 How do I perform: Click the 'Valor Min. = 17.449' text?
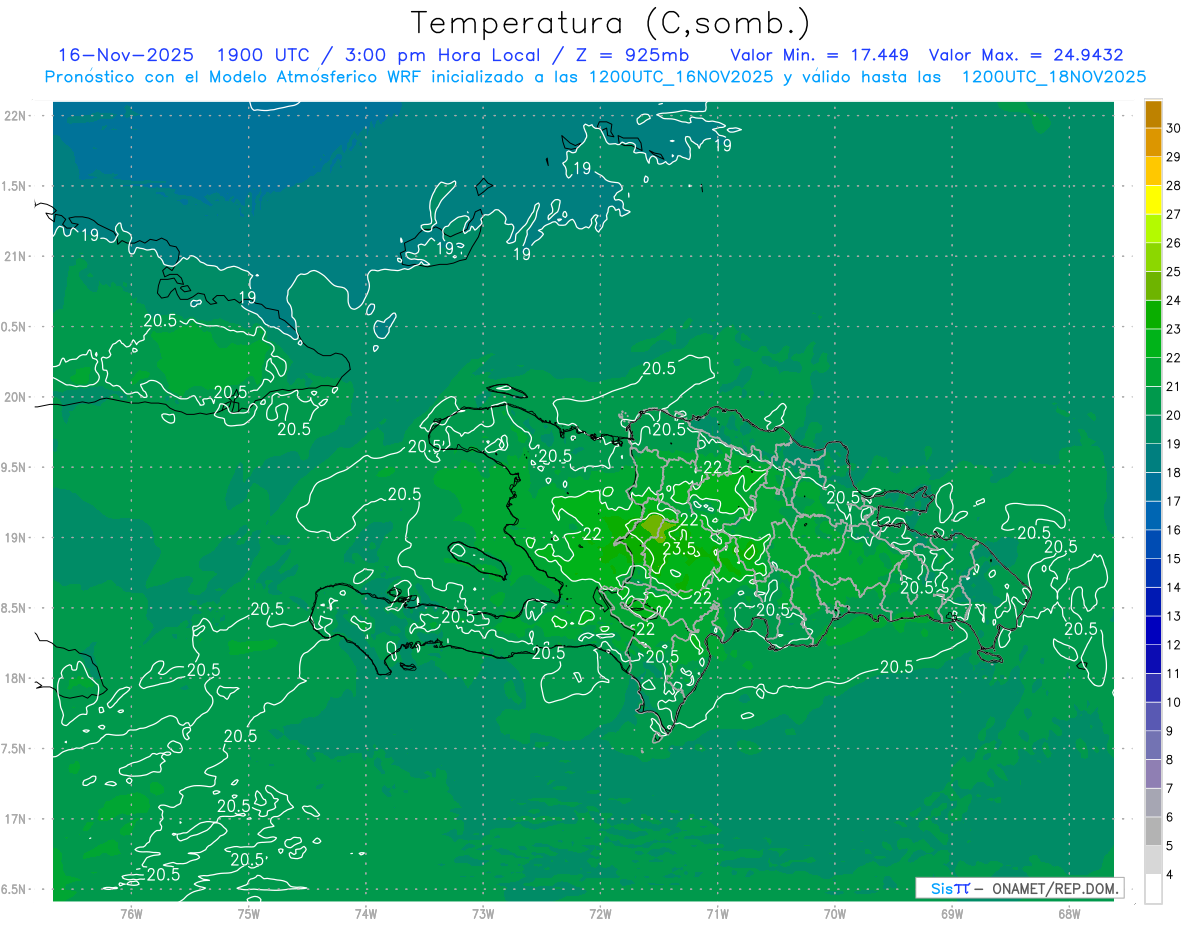[x=818, y=55]
